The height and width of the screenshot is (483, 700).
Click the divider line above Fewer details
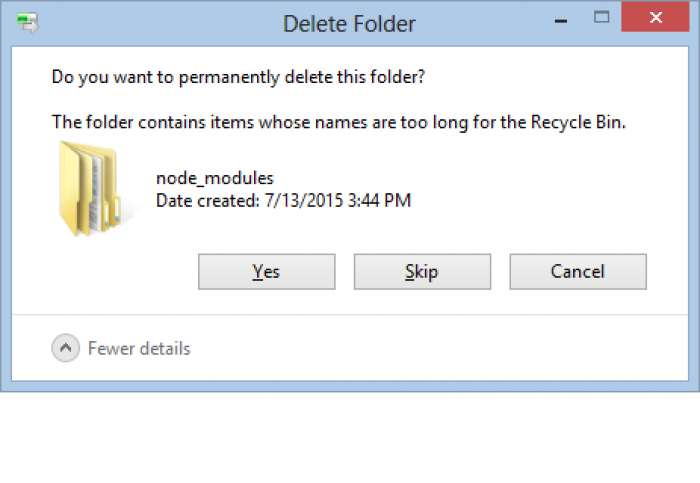350,315
